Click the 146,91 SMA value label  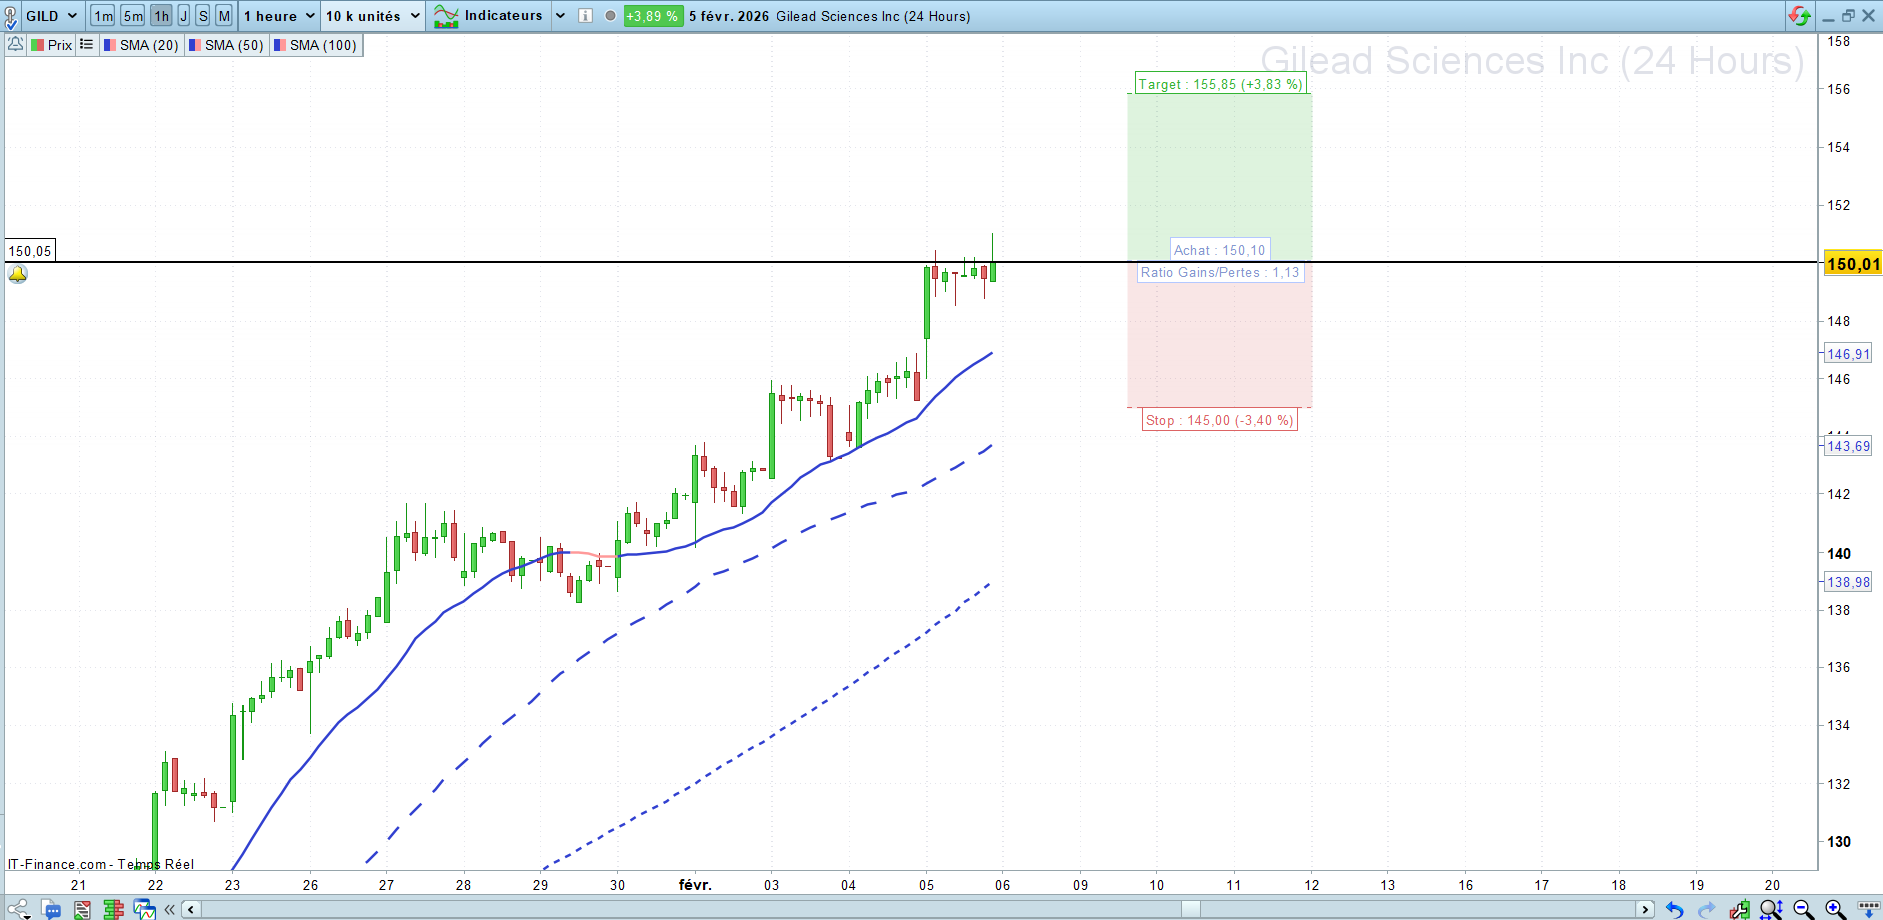tap(1848, 354)
